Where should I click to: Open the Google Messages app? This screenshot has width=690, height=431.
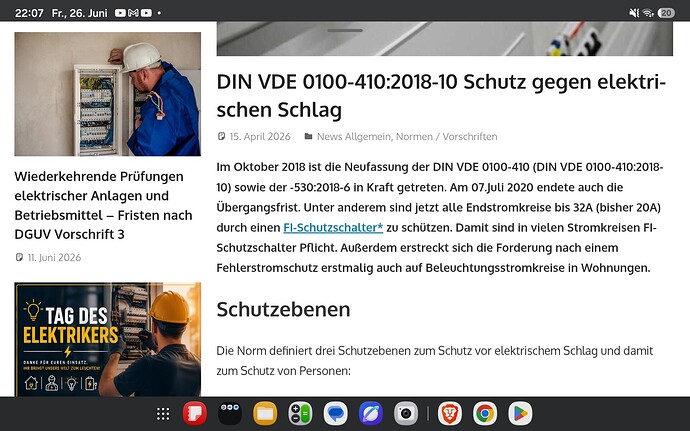click(x=335, y=414)
